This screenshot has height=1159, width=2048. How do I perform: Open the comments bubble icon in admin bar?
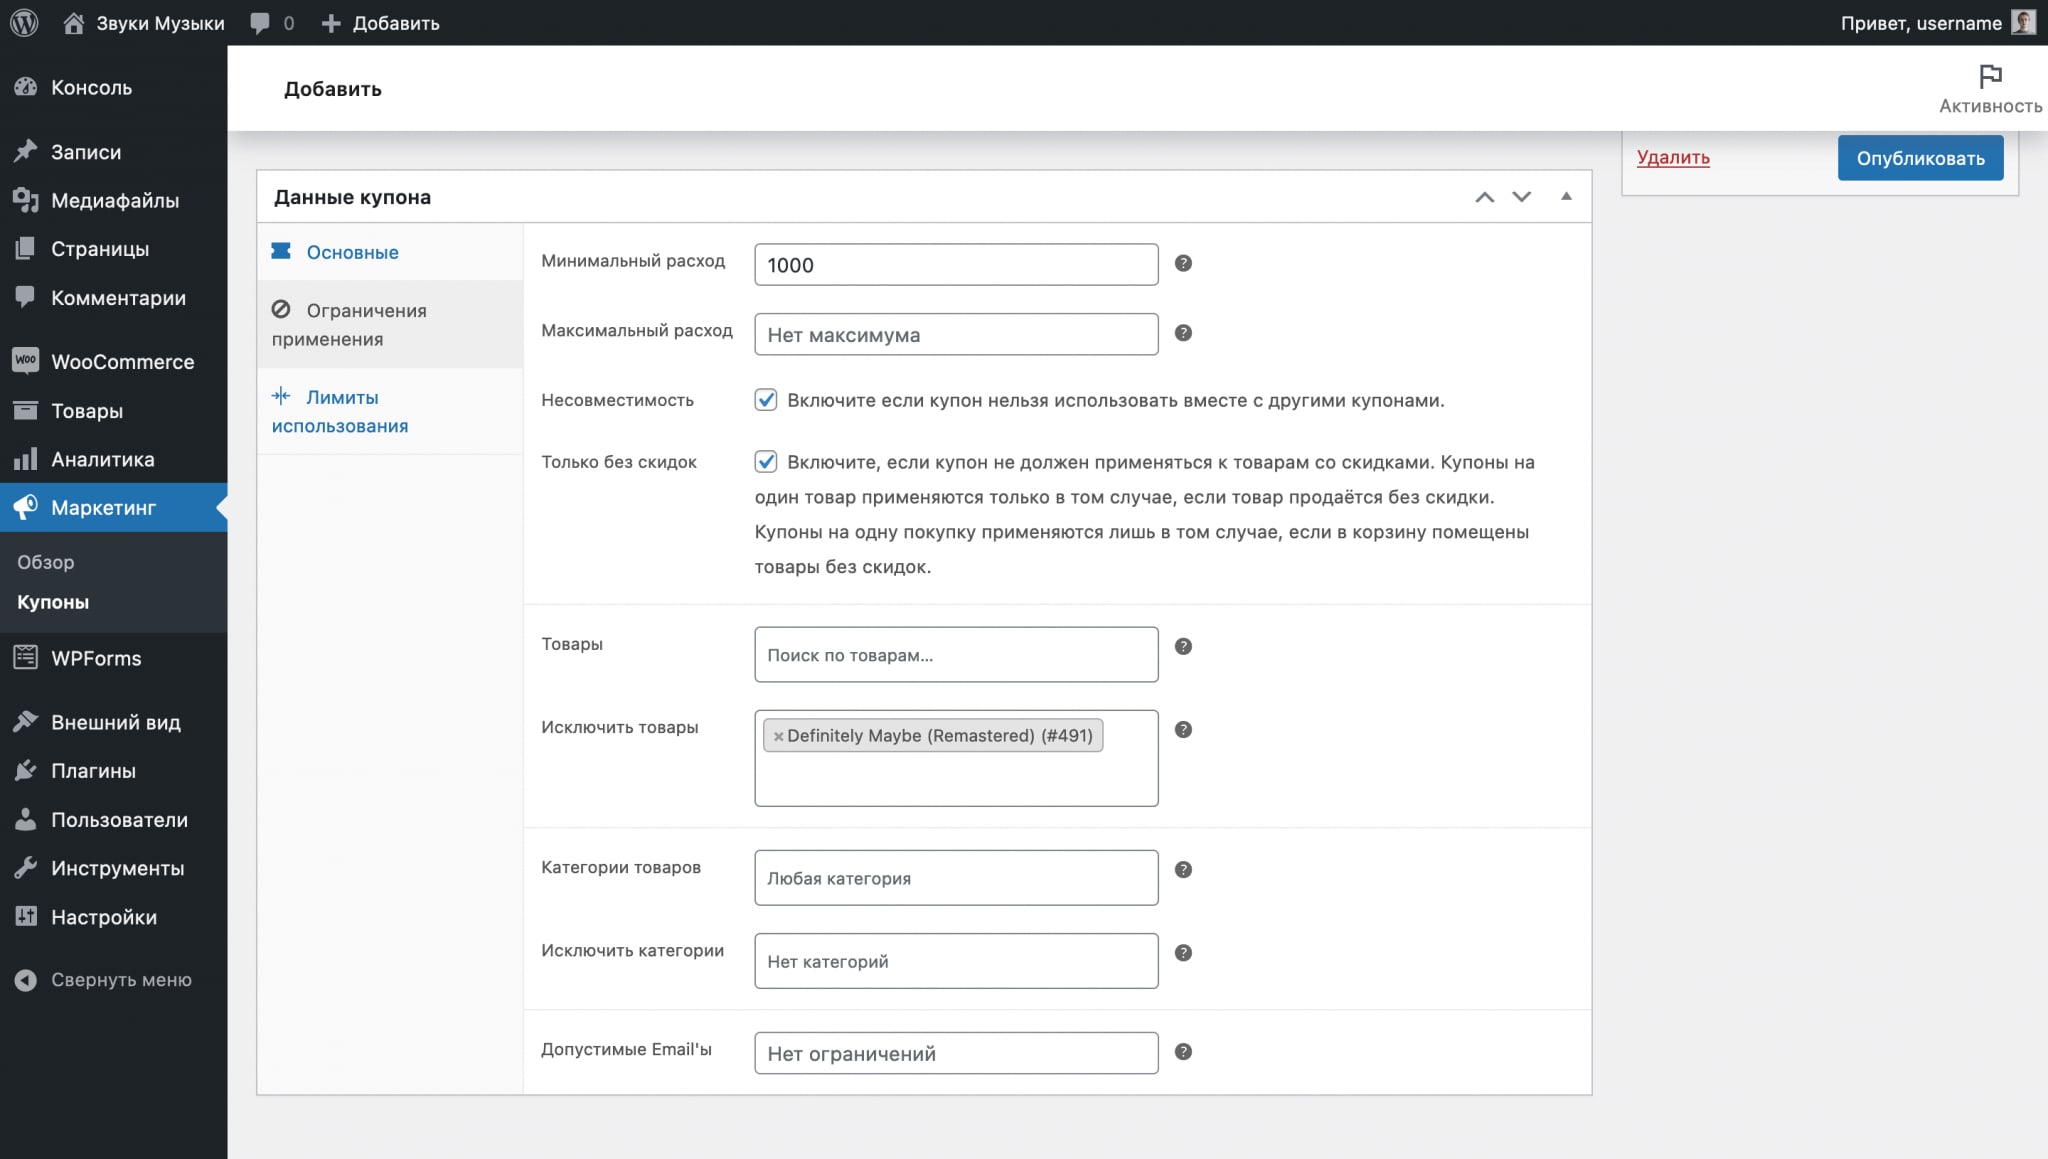[260, 23]
